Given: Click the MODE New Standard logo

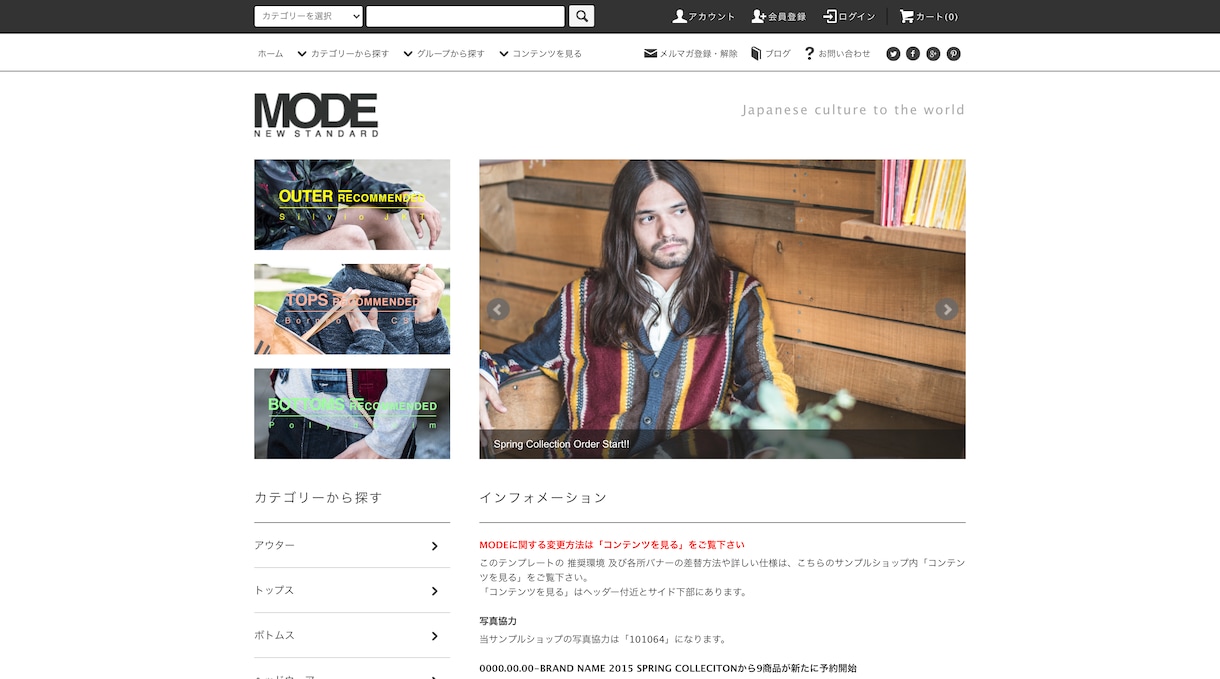Looking at the screenshot, I should click(x=316, y=115).
